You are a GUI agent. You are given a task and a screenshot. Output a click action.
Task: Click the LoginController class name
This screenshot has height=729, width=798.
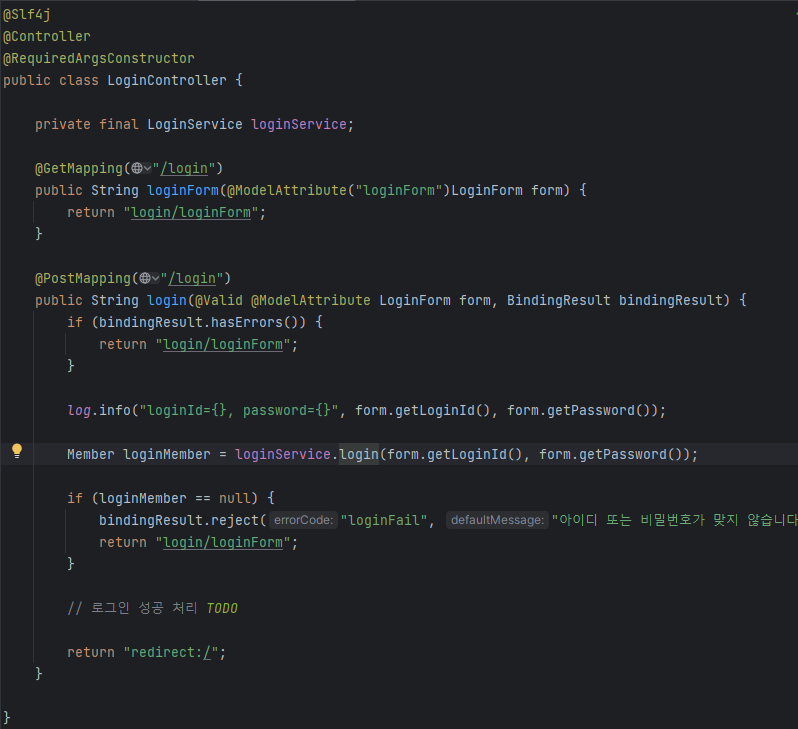(167, 80)
